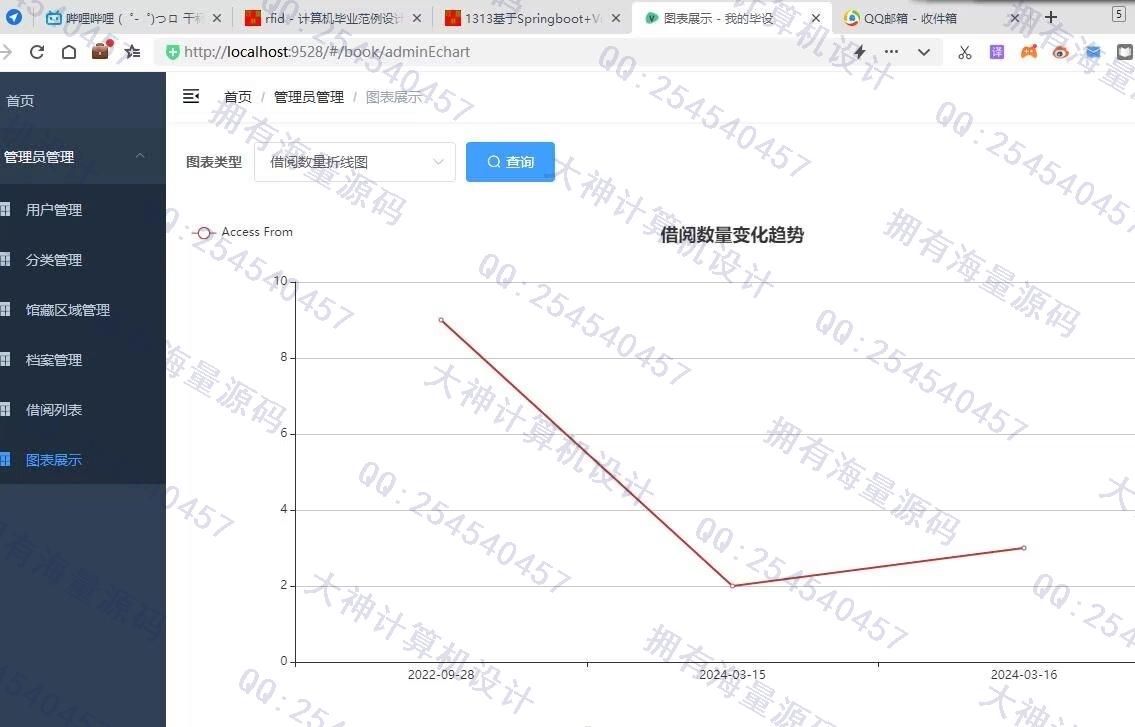The height and width of the screenshot is (727, 1135).
Task: Open 首页 in the sidebar
Action: tap(83, 101)
